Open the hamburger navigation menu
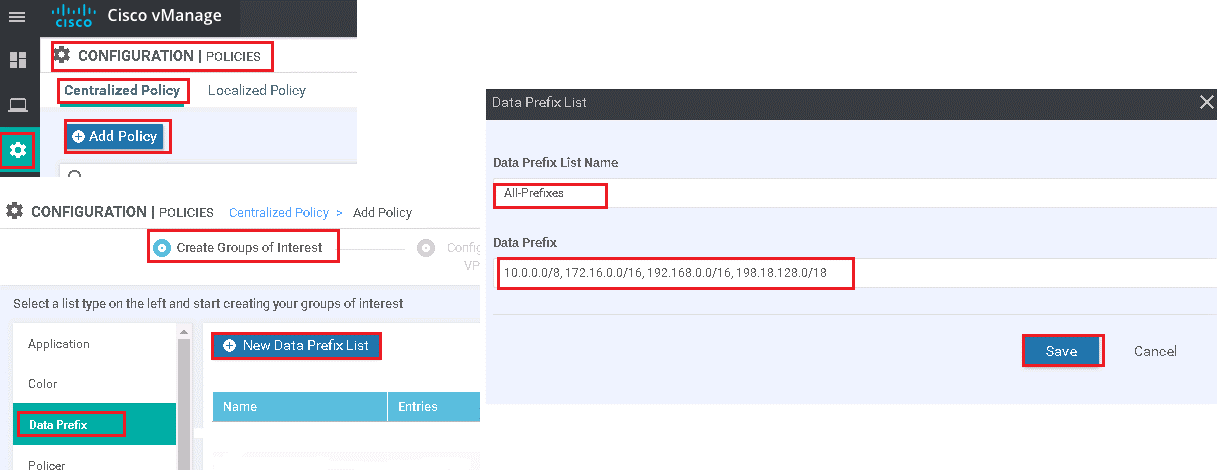Screen dimensions: 1217x470 pyautogui.click(x=17, y=17)
